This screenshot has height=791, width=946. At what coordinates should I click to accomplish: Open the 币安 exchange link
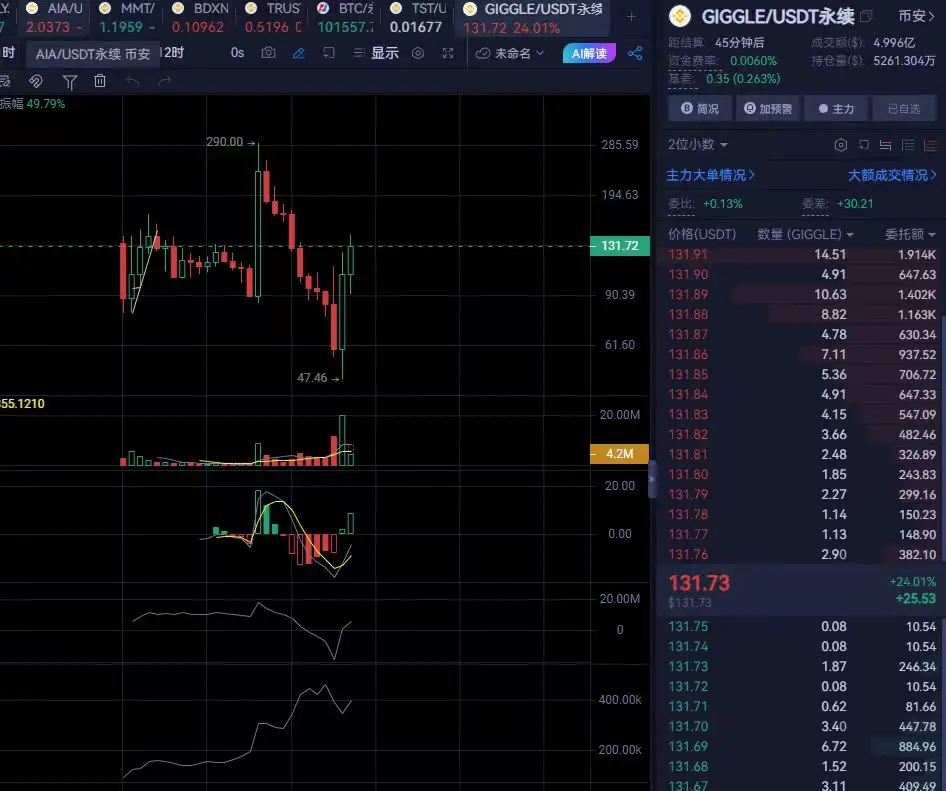click(x=916, y=16)
